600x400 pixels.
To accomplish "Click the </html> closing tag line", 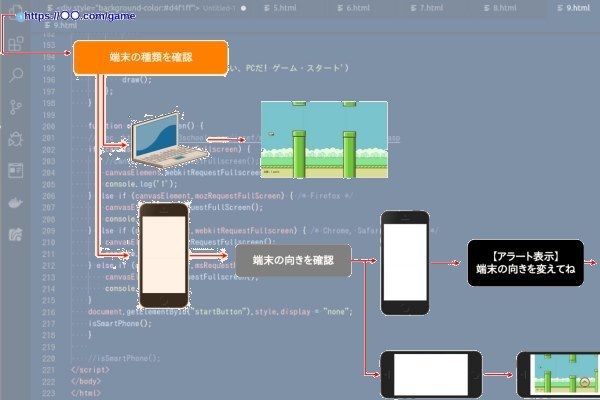I will point(86,393).
